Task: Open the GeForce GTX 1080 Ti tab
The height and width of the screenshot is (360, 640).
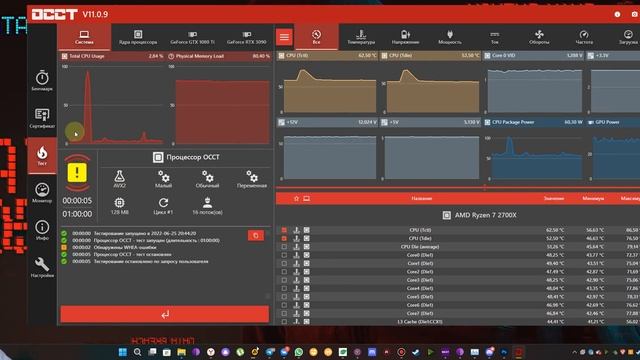Action: pos(192,37)
